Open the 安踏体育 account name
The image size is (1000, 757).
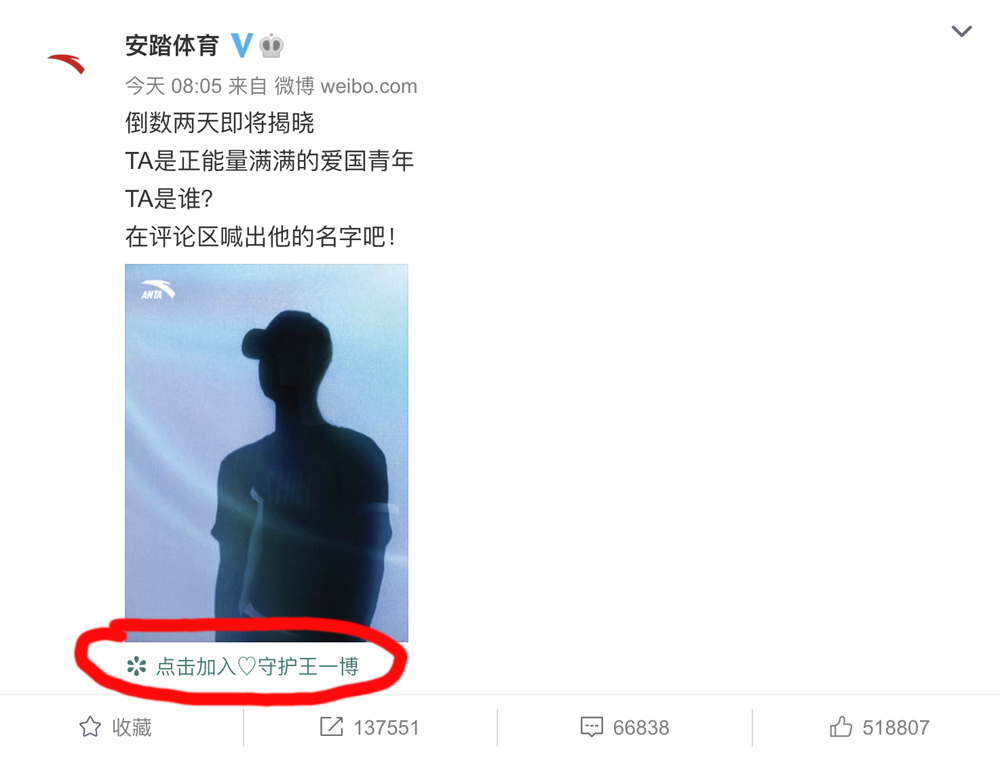pyautogui.click(x=172, y=46)
